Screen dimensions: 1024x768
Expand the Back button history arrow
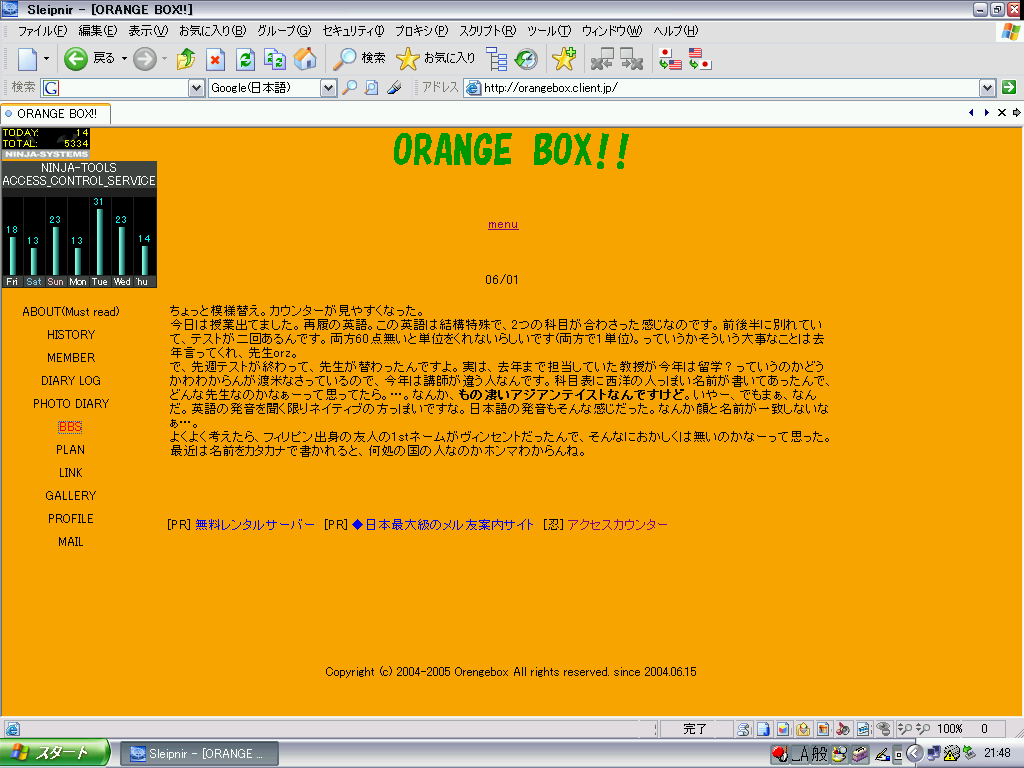124,59
